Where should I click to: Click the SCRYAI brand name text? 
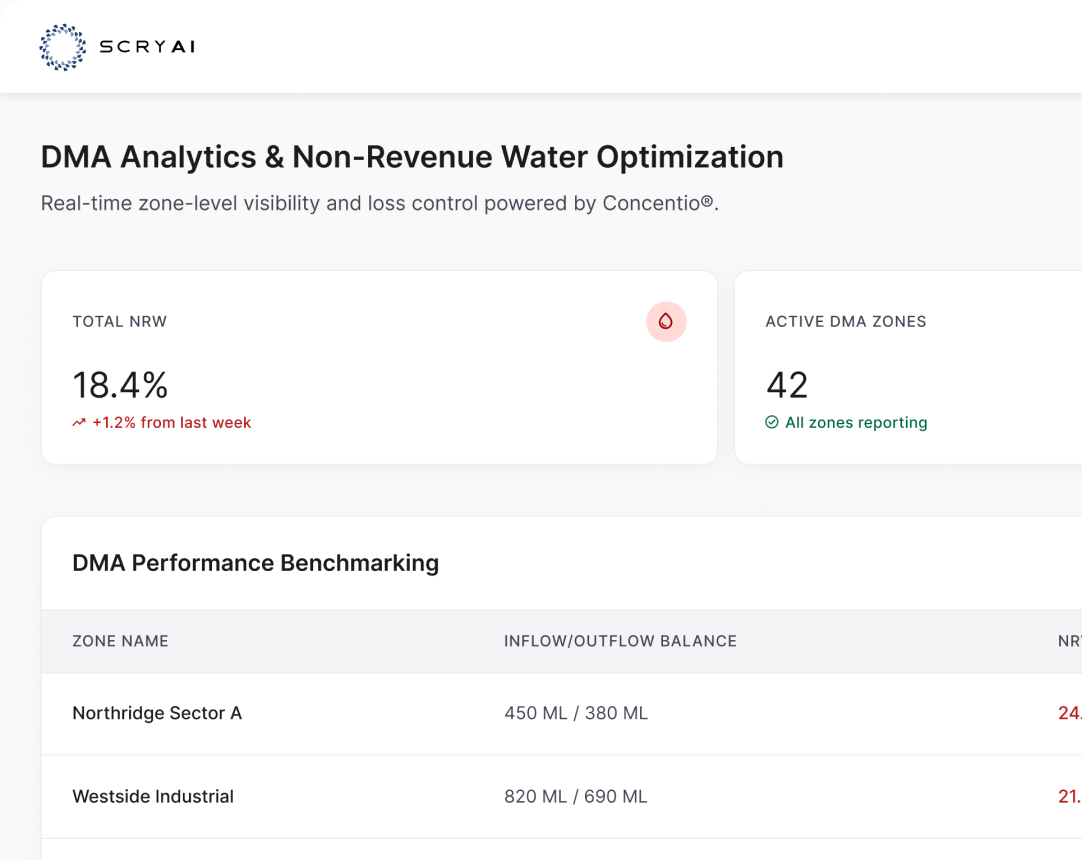(x=148, y=47)
